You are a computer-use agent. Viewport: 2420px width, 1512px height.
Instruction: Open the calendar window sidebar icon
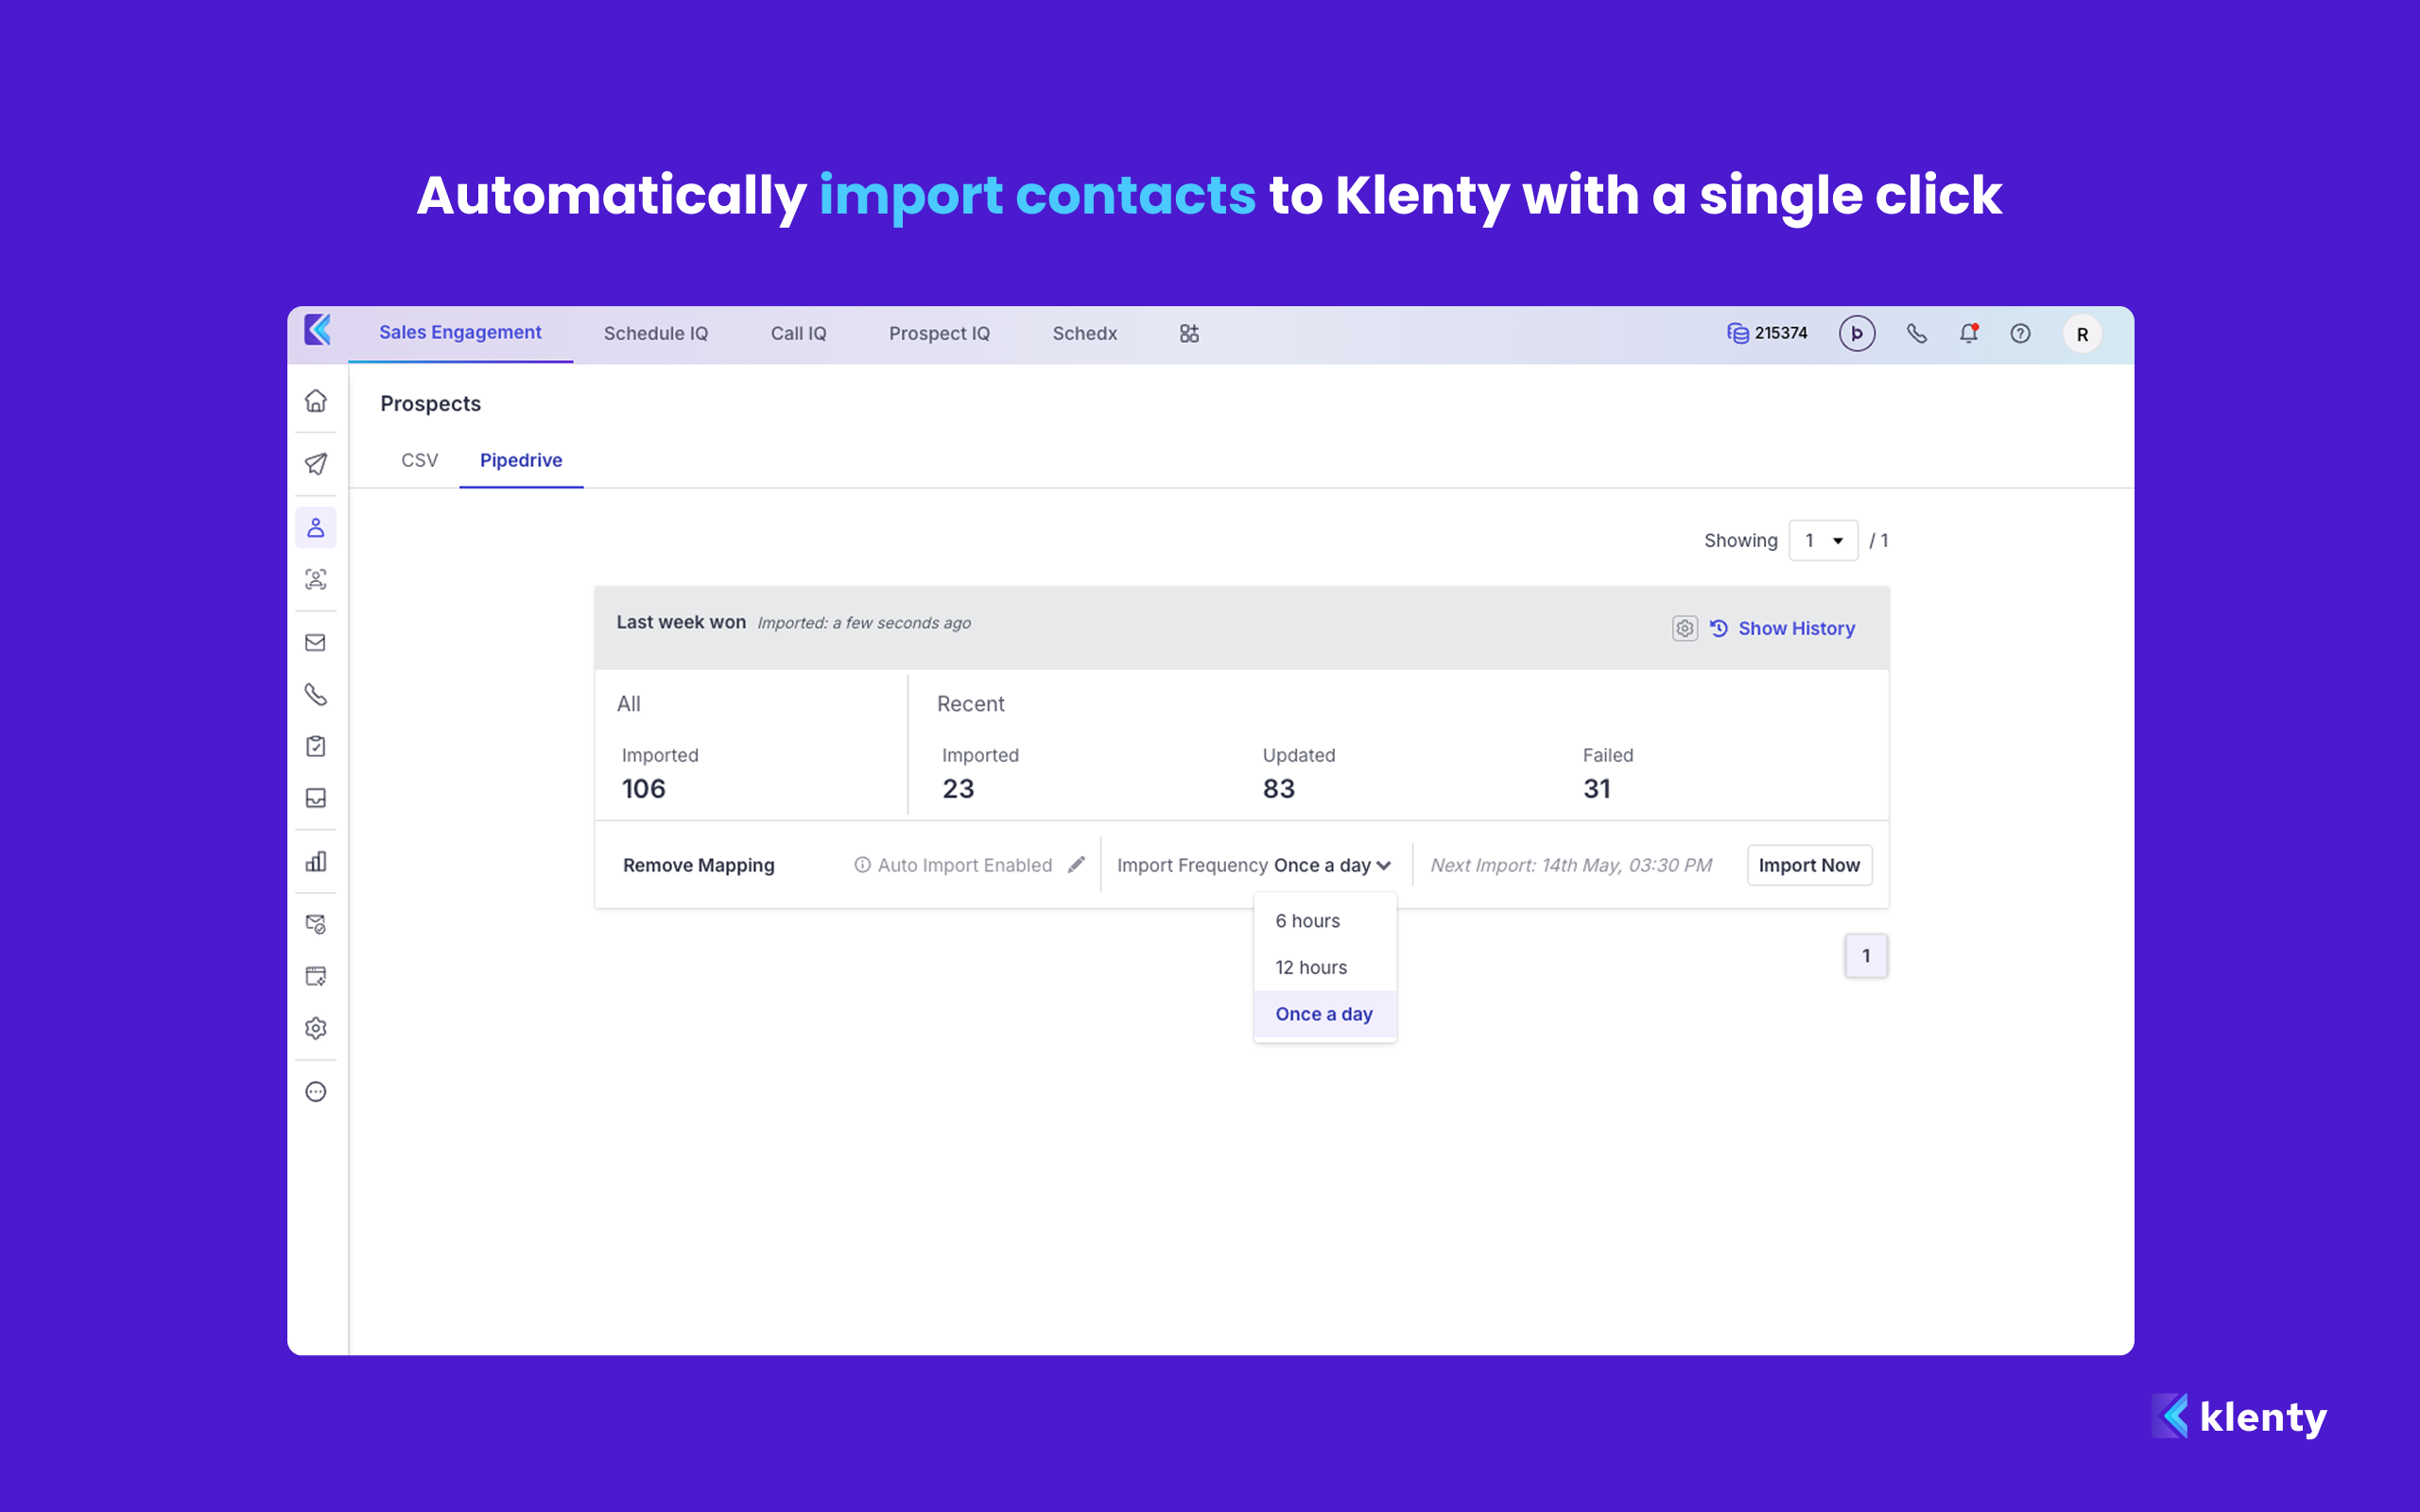[316, 976]
